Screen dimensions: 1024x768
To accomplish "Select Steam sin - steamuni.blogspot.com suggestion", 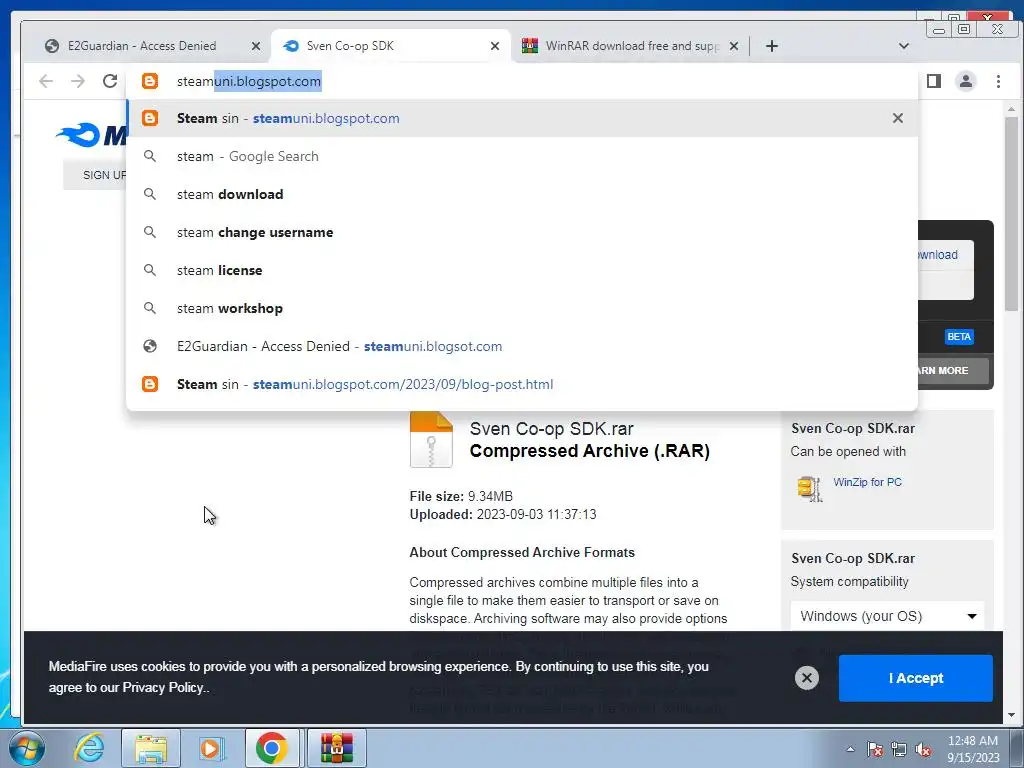I will [522, 118].
